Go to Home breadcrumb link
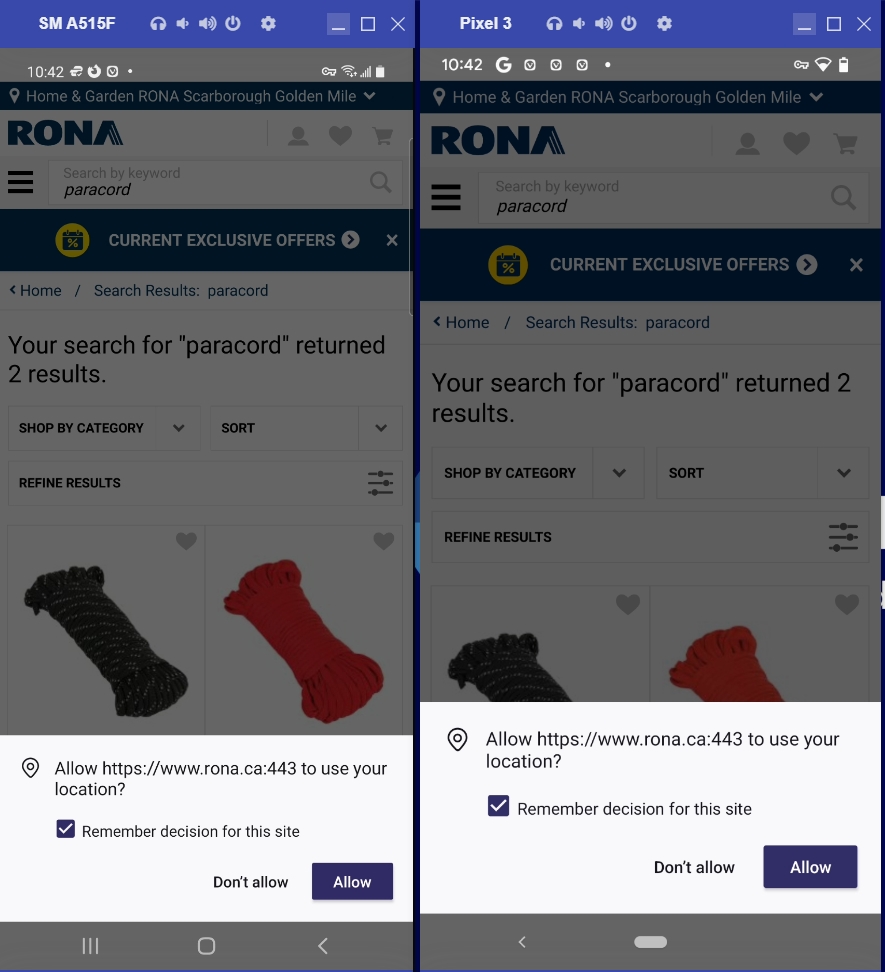This screenshot has width=885, height=972. 38,290
